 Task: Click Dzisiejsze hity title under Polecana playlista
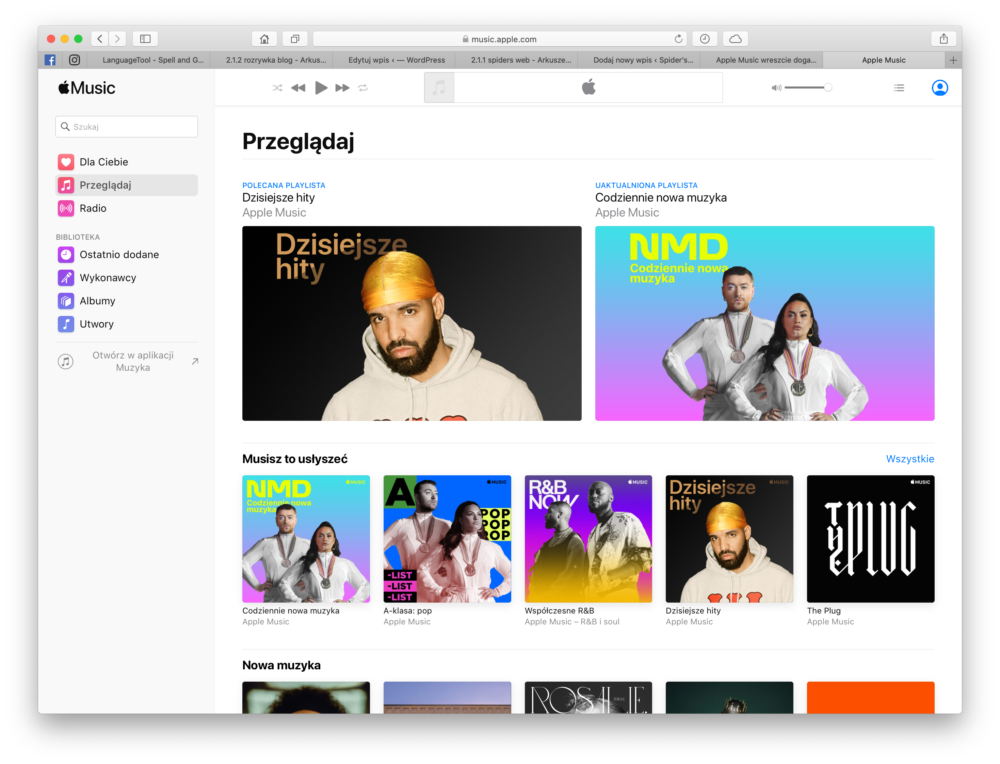[279, 198]
